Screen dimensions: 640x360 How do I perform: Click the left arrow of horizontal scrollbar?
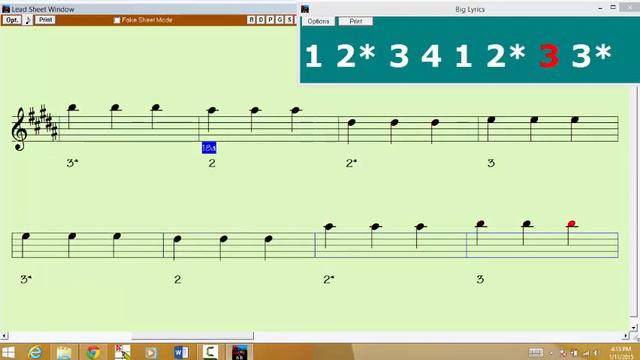point(4,336)
